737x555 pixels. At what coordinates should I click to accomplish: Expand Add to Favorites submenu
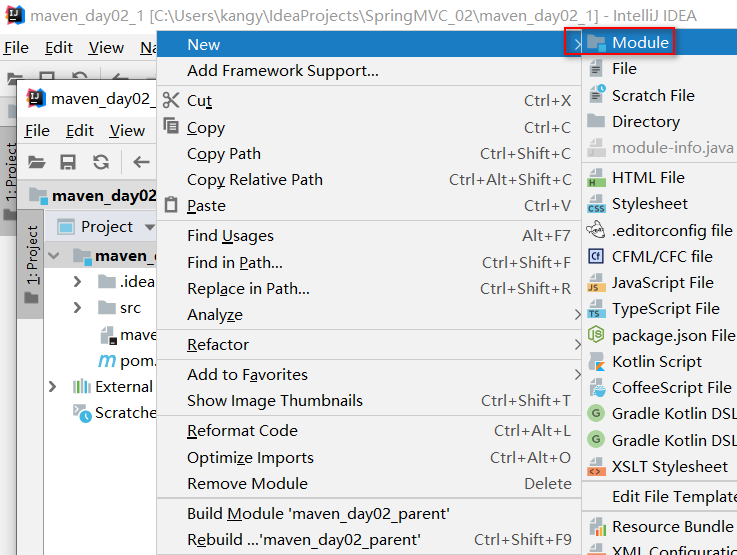369,375
